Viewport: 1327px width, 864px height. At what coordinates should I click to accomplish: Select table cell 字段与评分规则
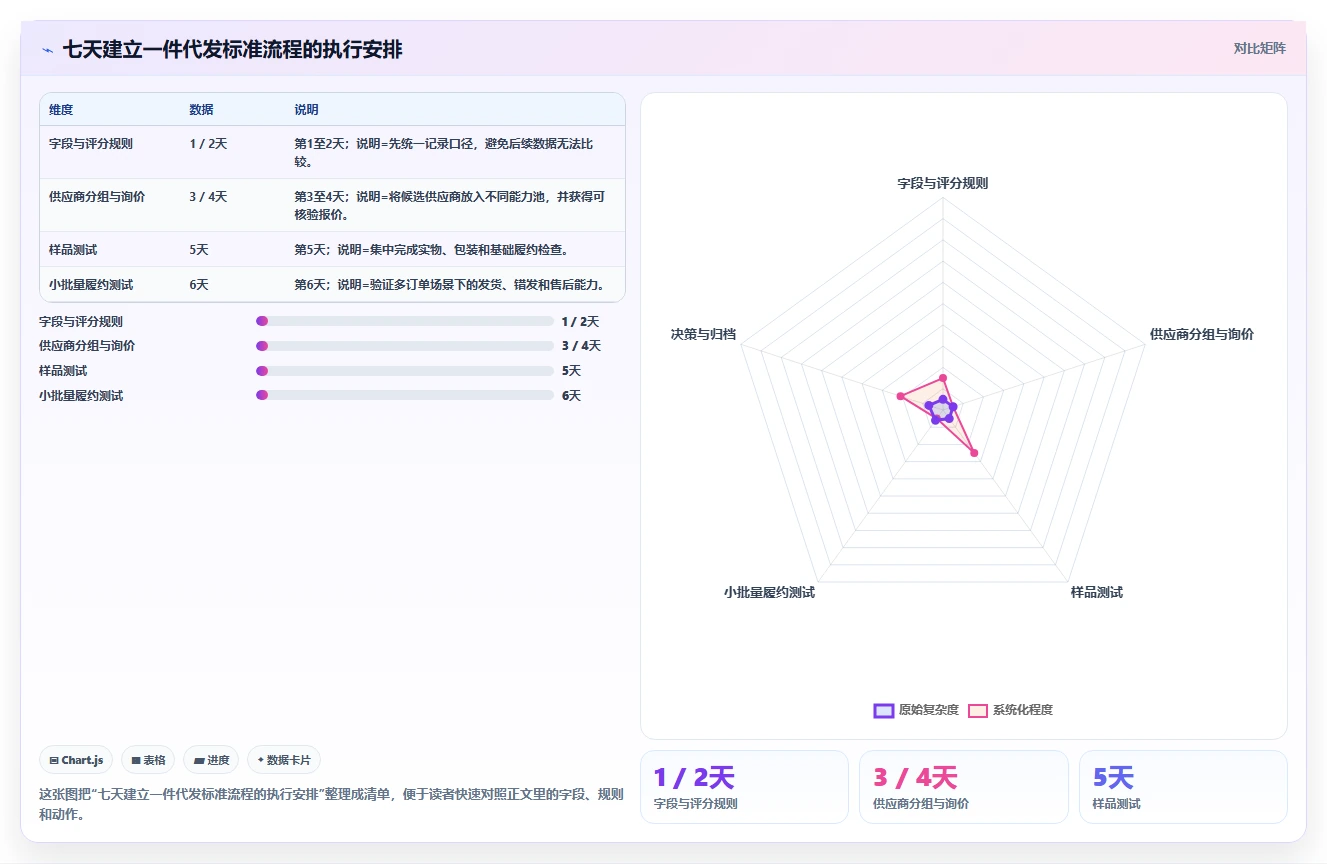[91, 144]
